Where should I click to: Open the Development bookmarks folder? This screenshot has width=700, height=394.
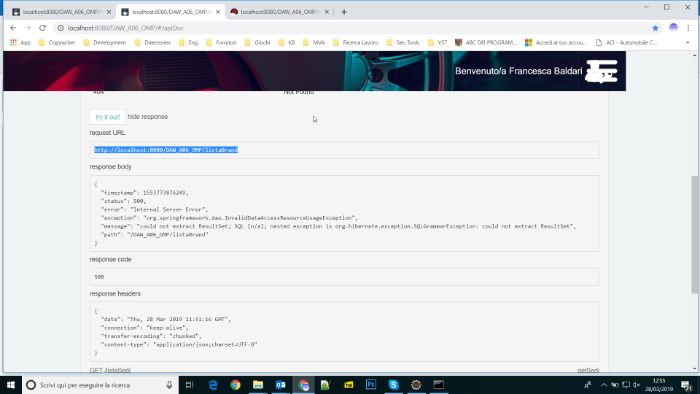(x=105, y=42)
